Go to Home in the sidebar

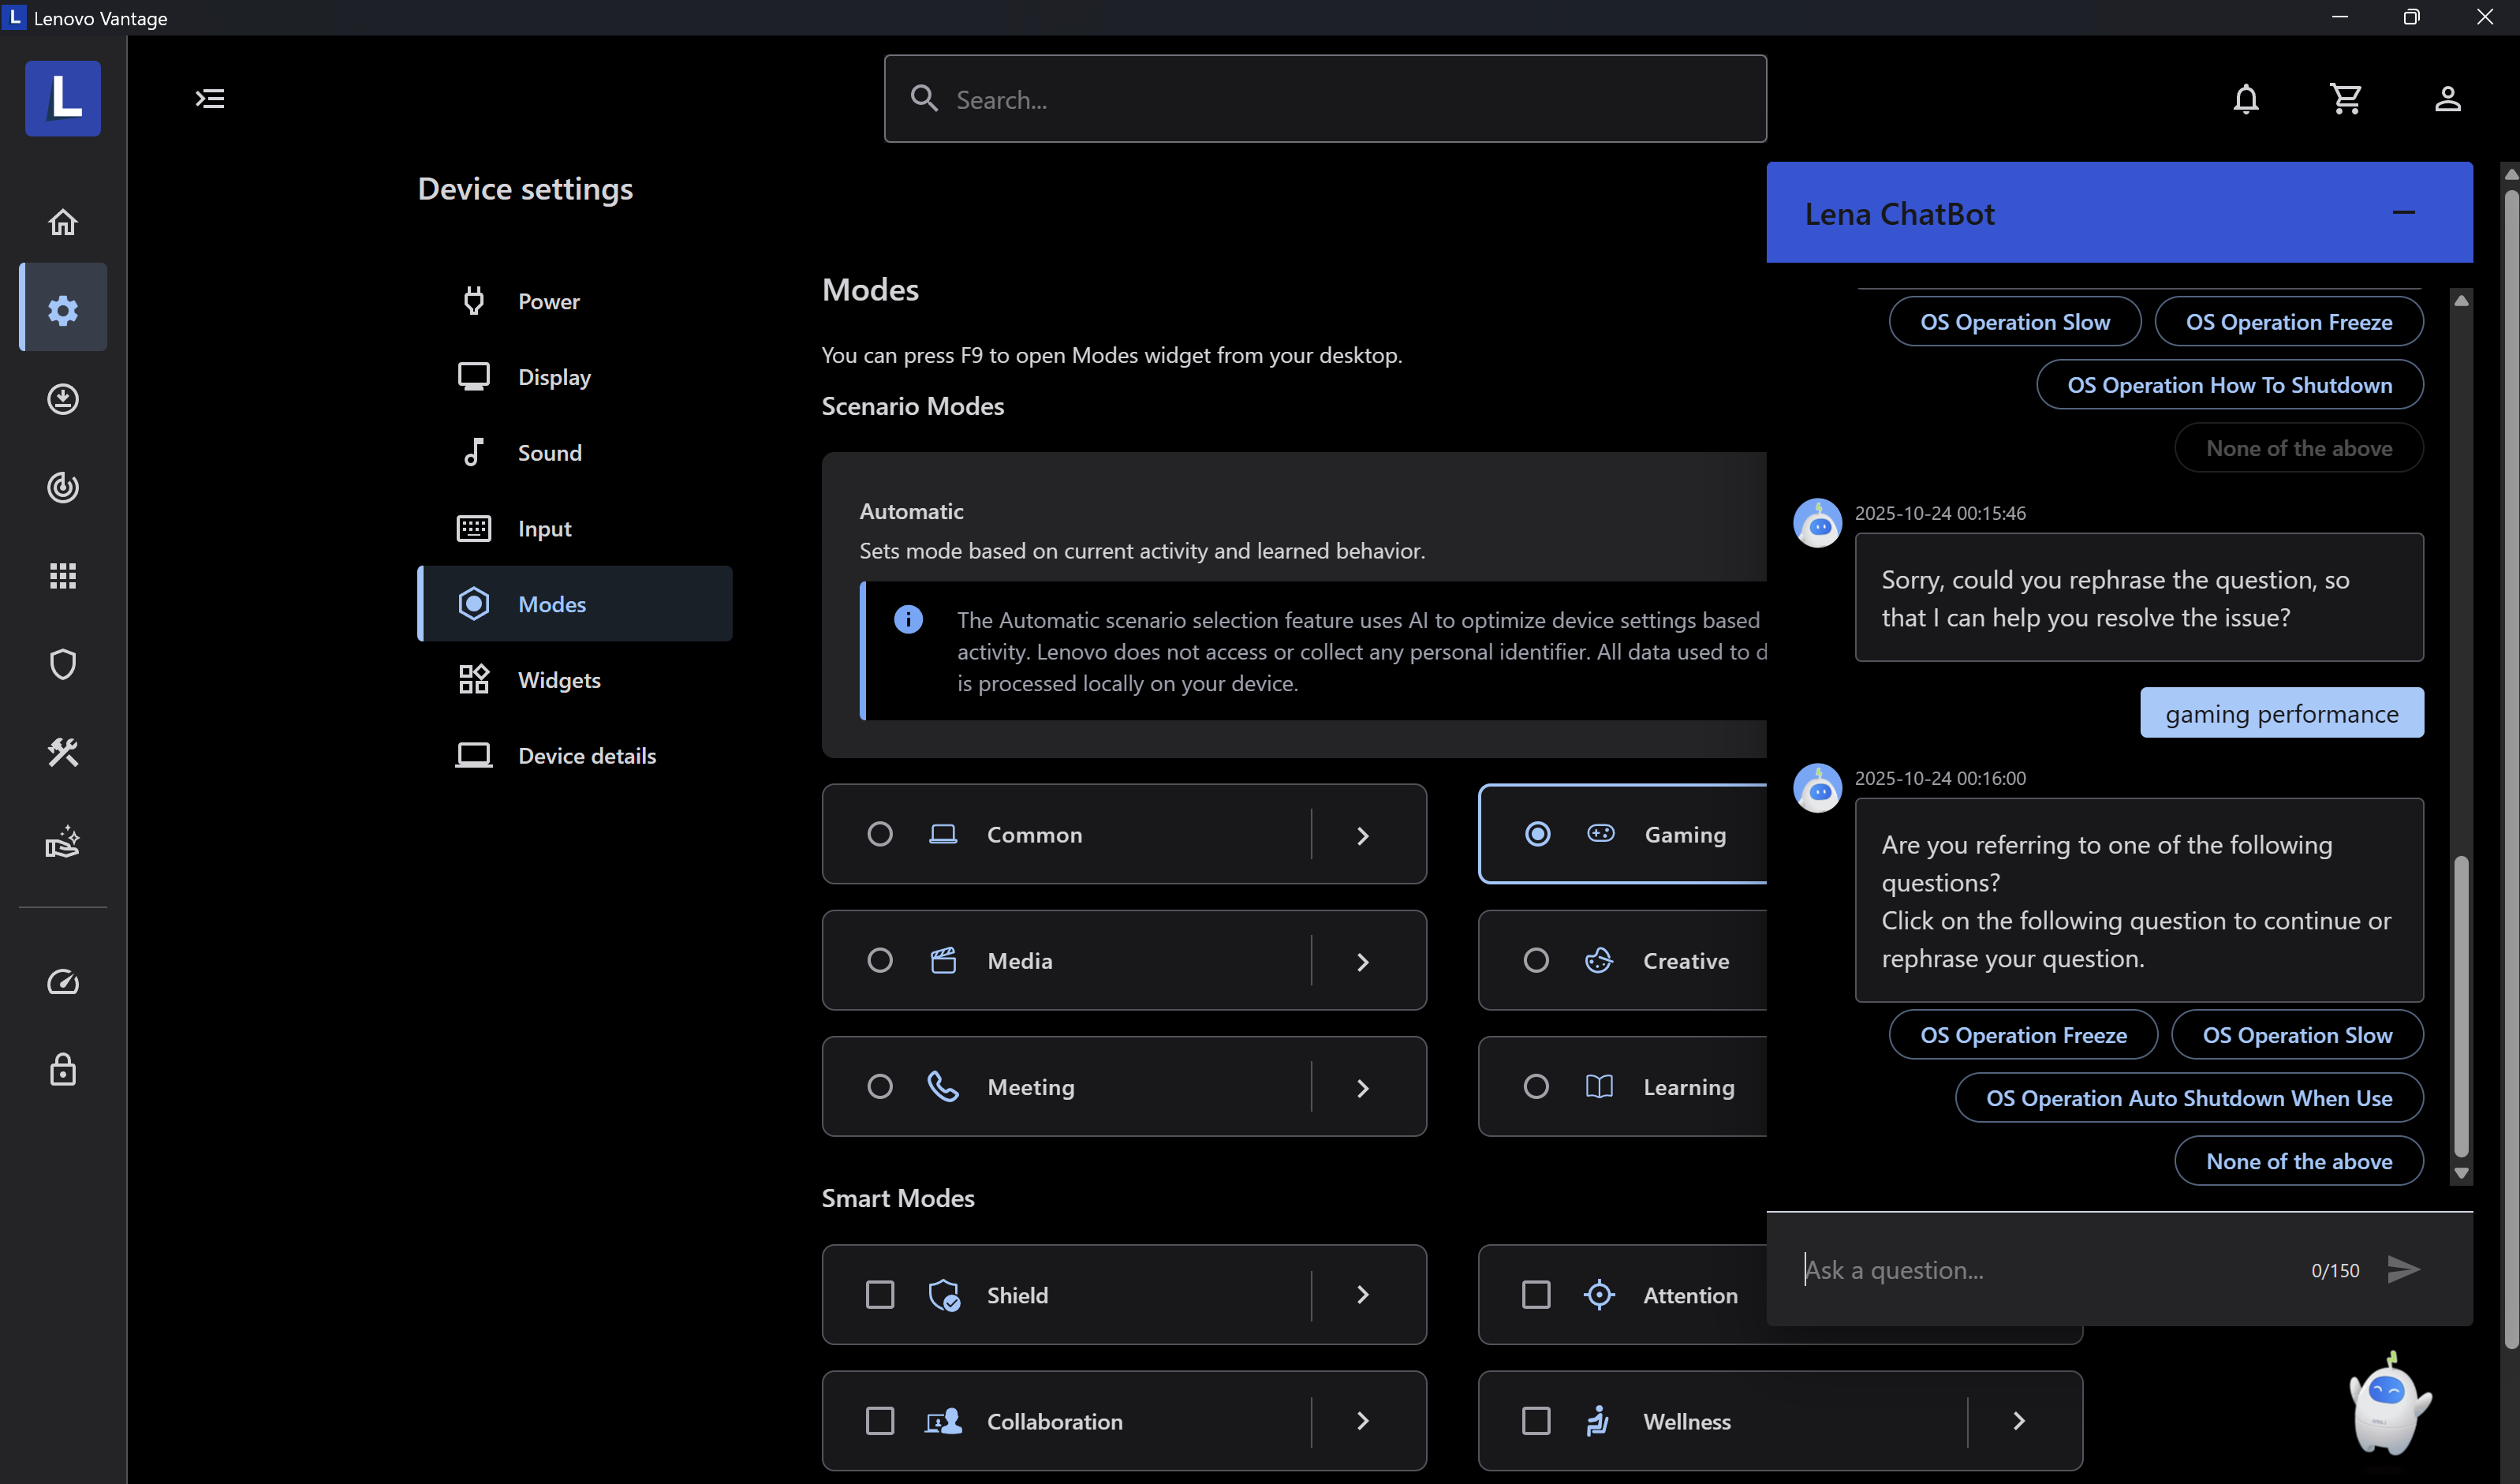[63, 222]
